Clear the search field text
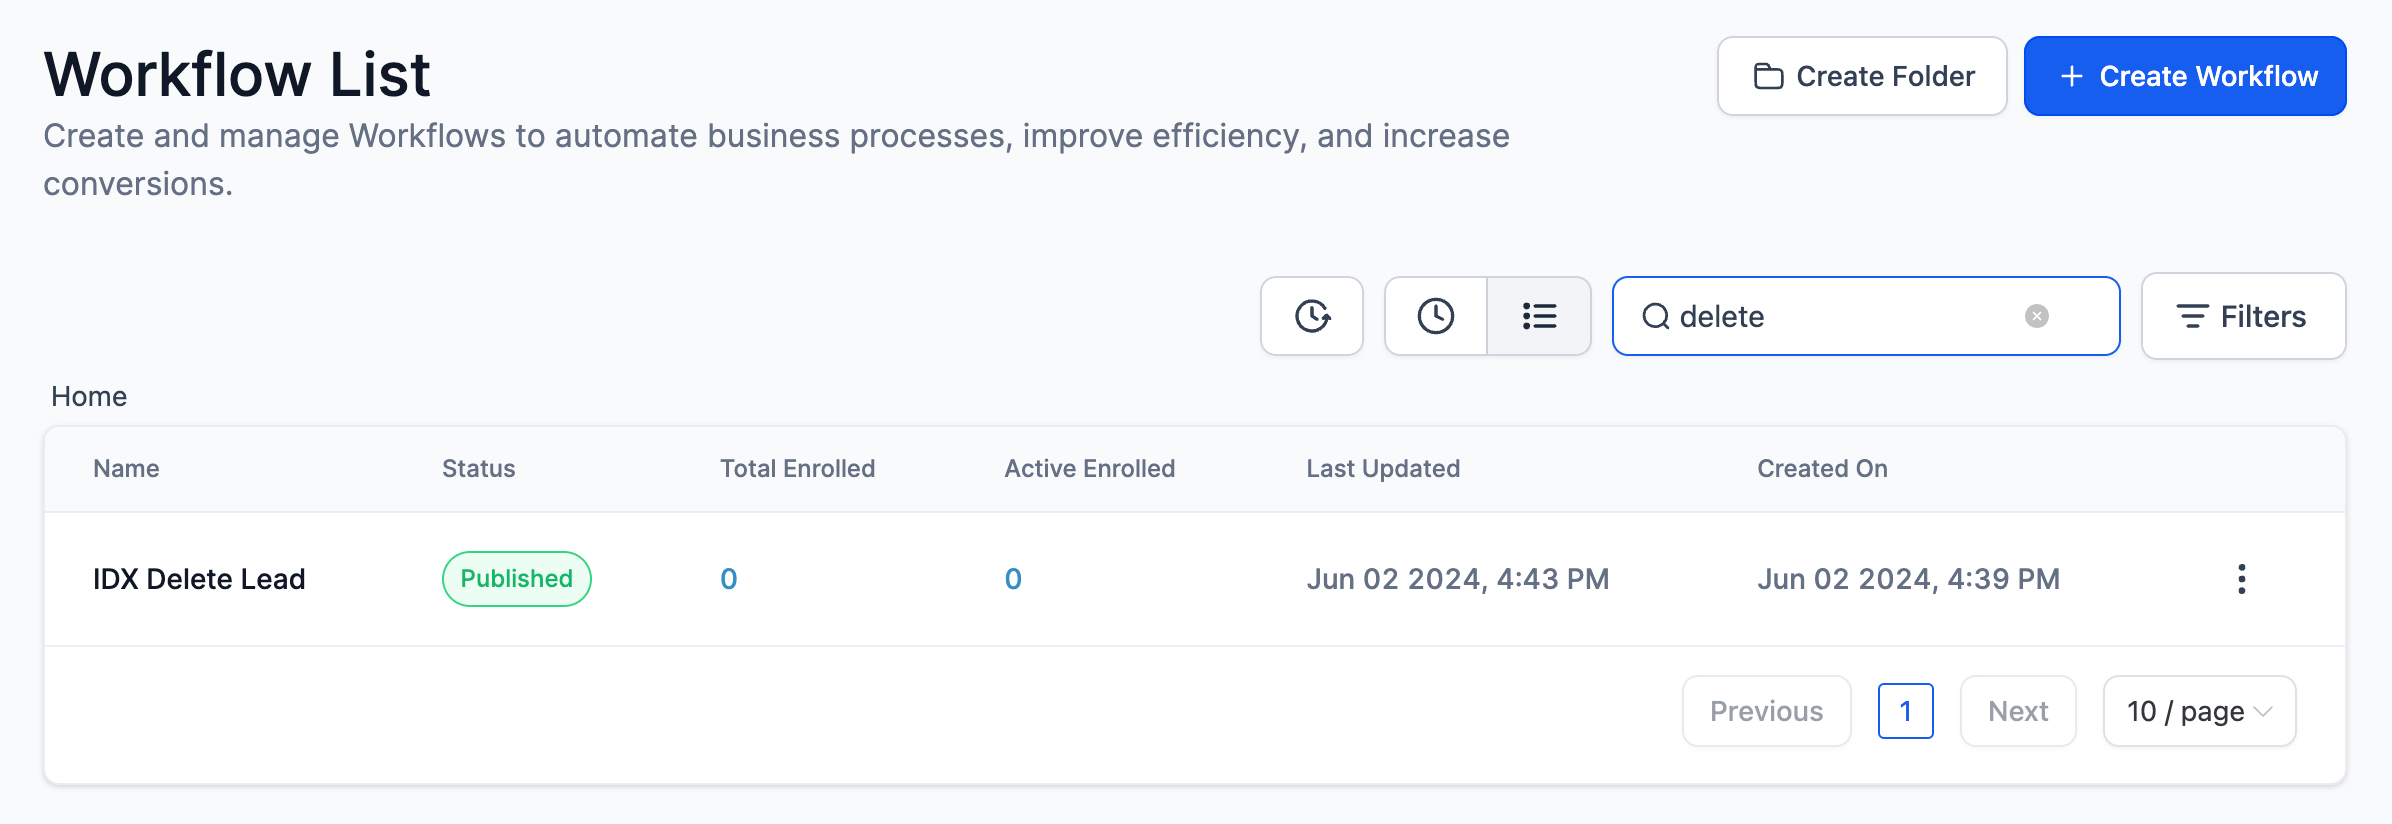2392x824 pixels. pyautogui.click(x=2036, y=316)
